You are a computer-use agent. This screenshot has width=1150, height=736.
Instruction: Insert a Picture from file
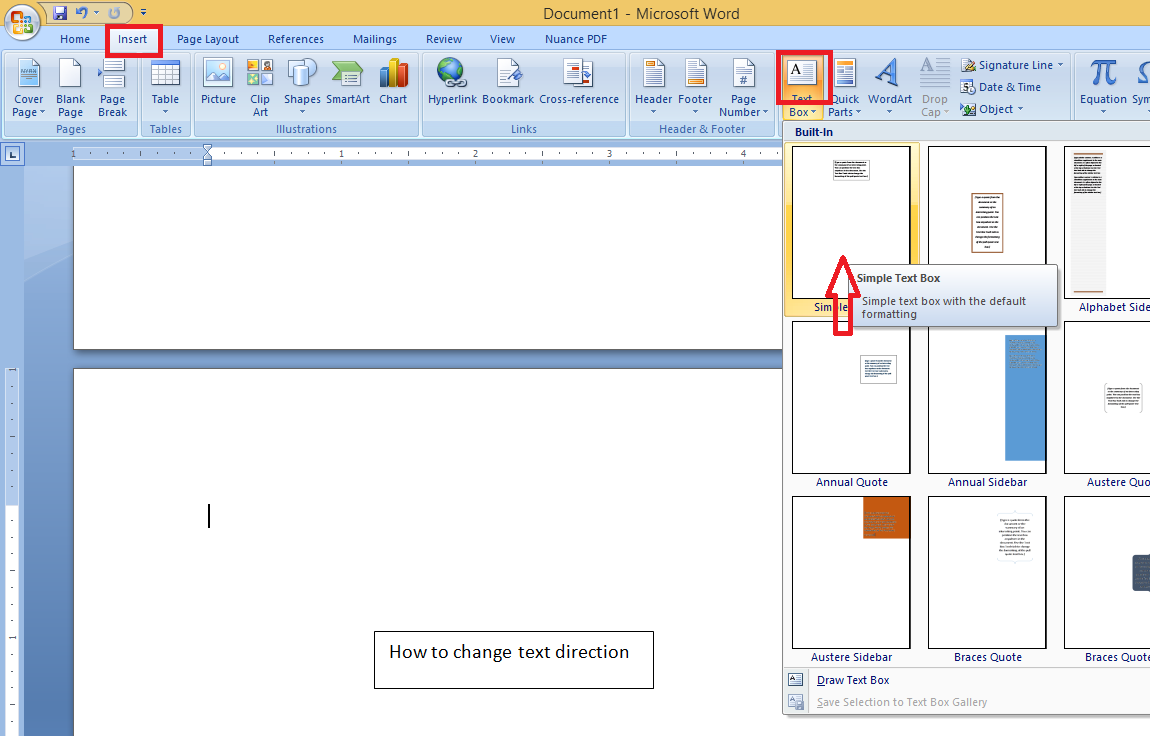coord(219,82)
